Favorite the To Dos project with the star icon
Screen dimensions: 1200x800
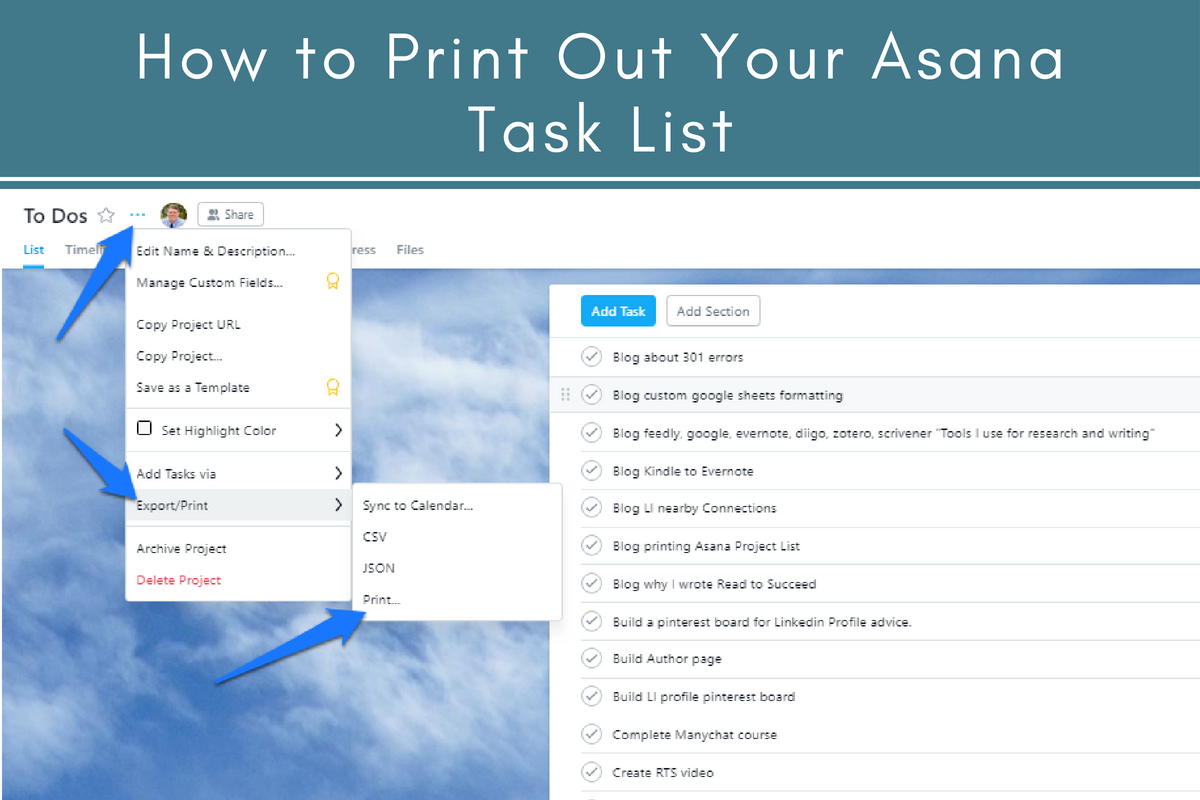point(106,215)
